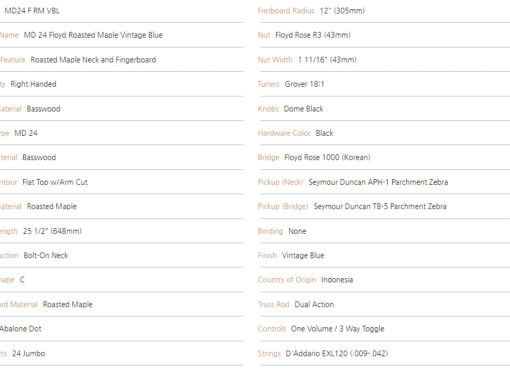Screen dimensions: 510x382
Task: Click Country of Origin Indonesia entry
Action: 305,280
